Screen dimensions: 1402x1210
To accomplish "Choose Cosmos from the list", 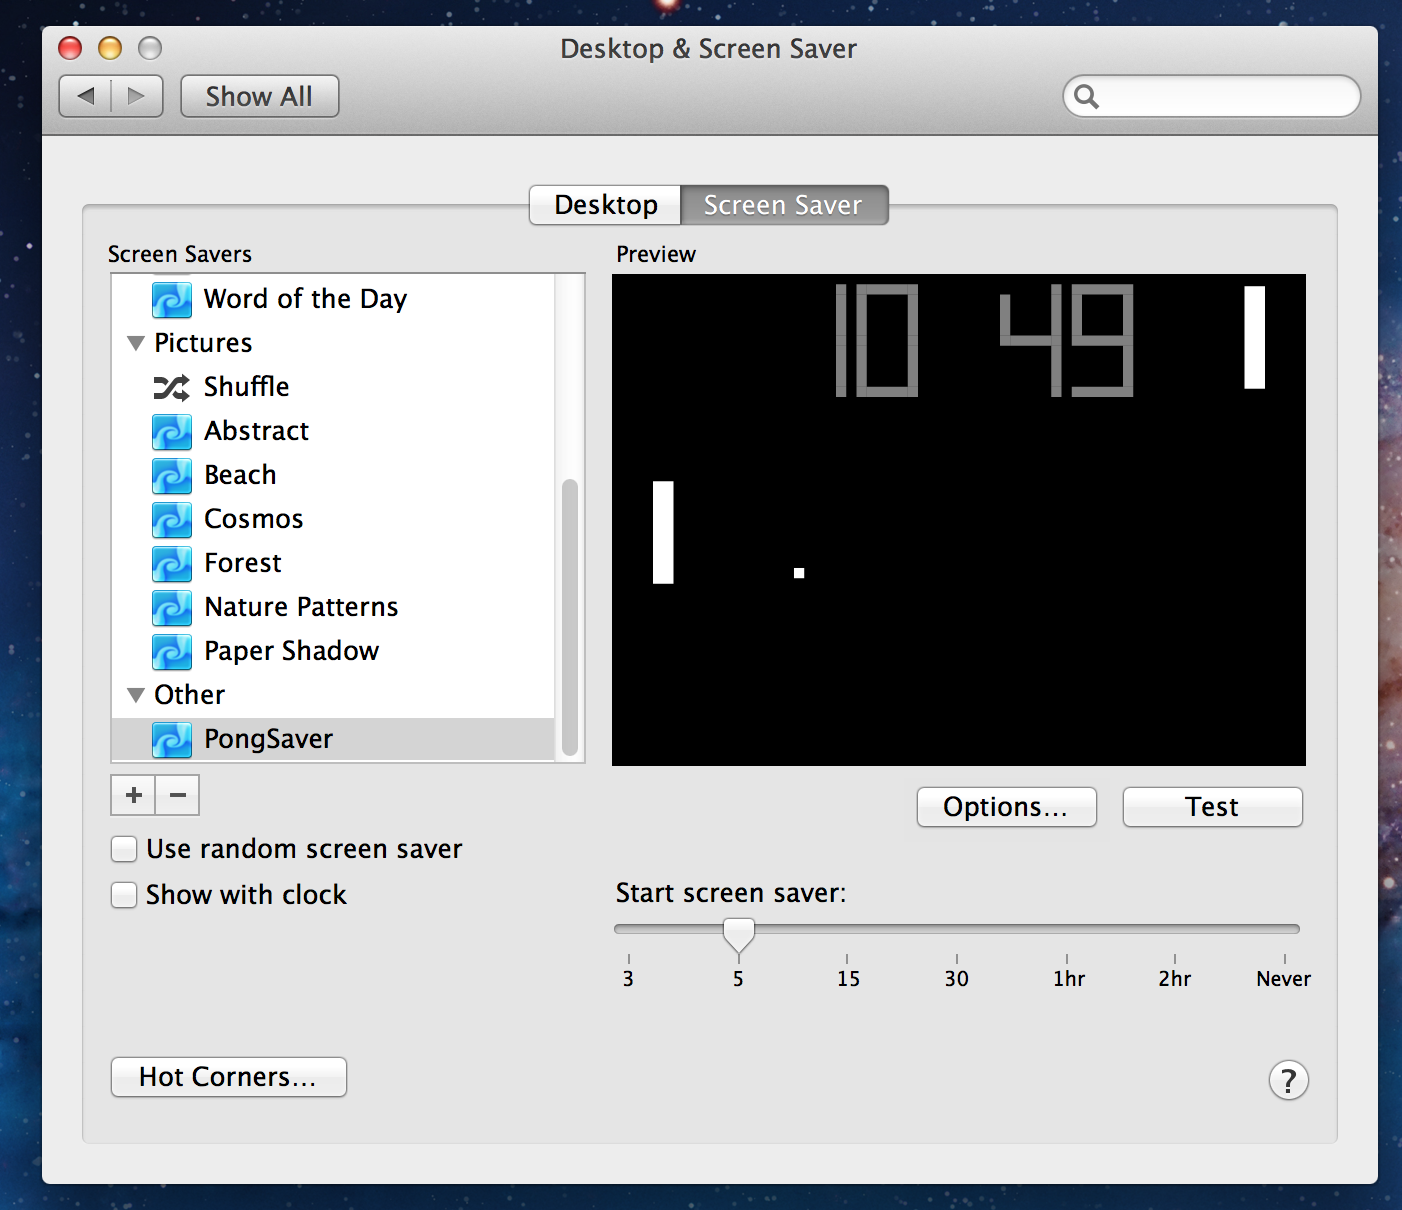I will [253, 519].
